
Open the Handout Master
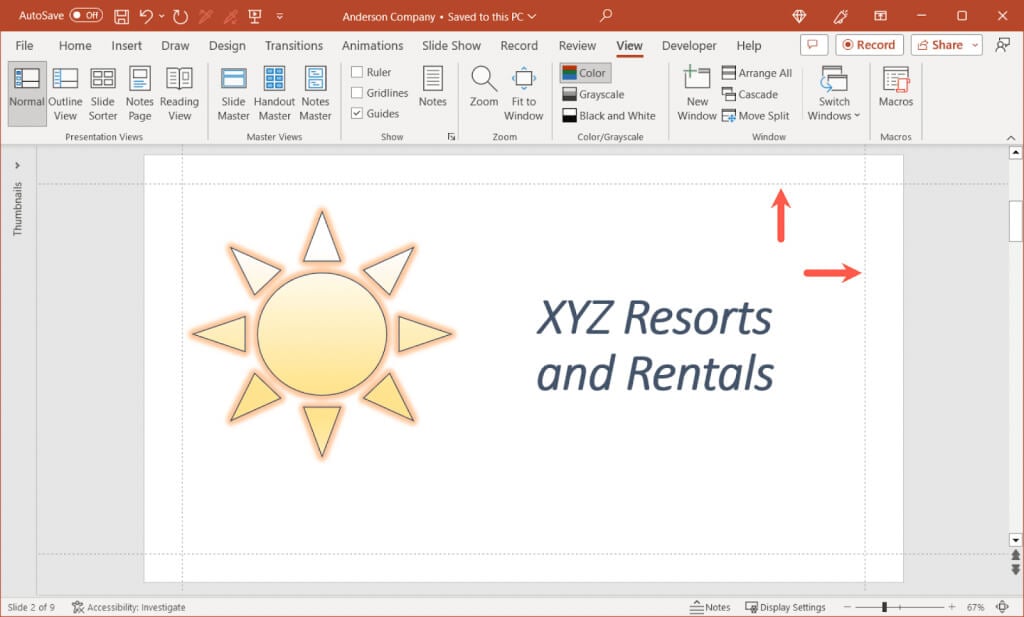(274, 94)
